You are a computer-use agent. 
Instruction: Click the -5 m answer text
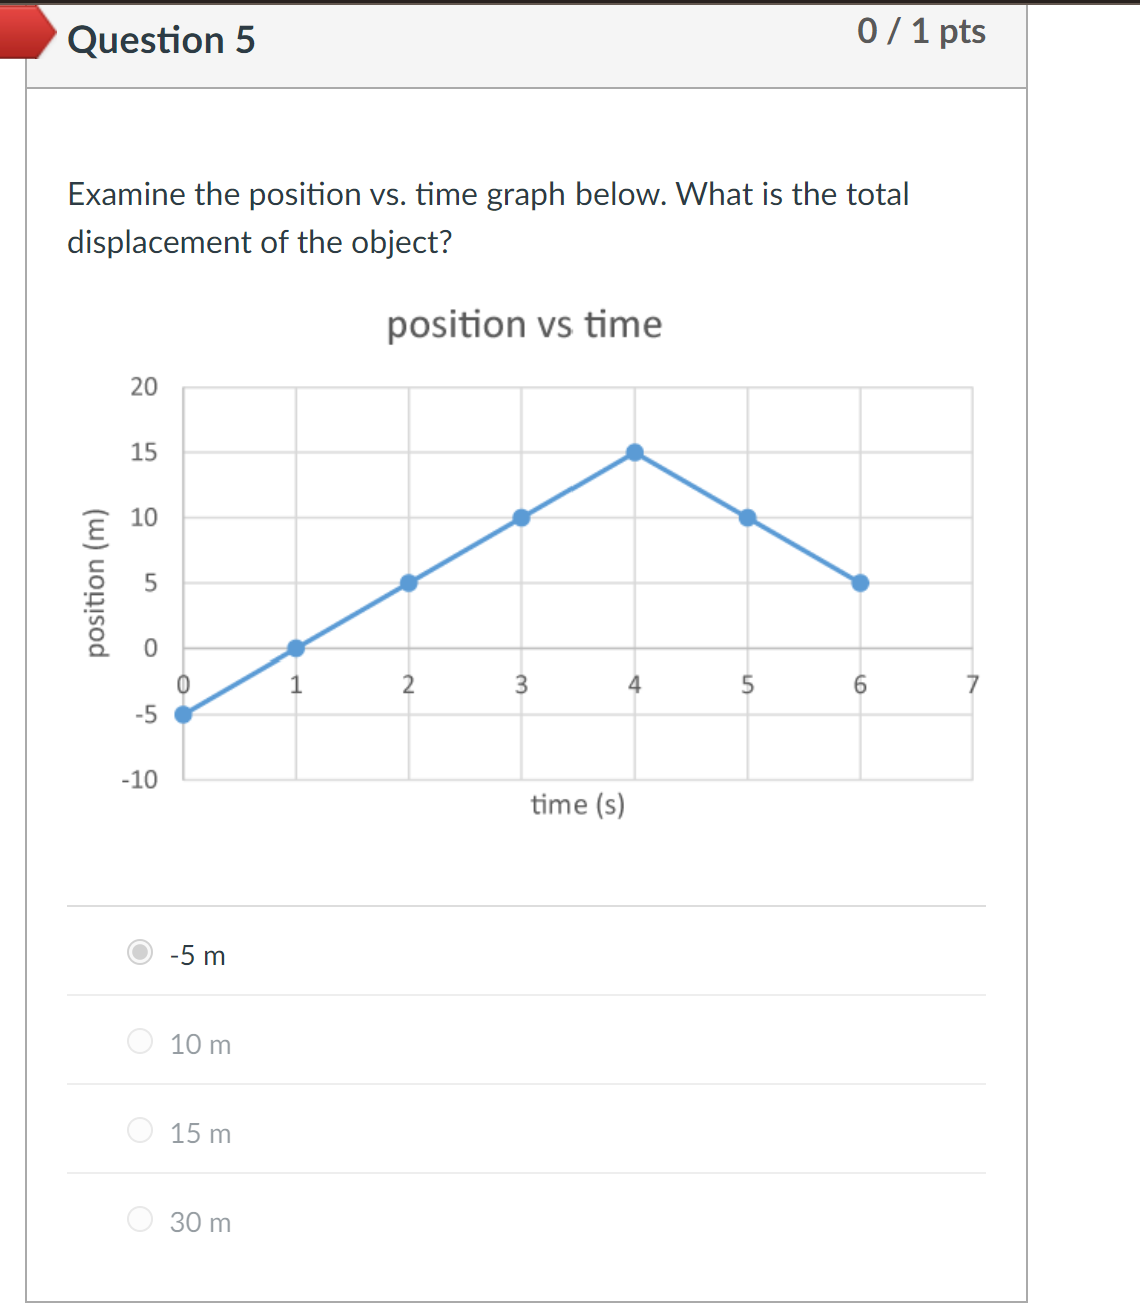click(x=196, y=955)
